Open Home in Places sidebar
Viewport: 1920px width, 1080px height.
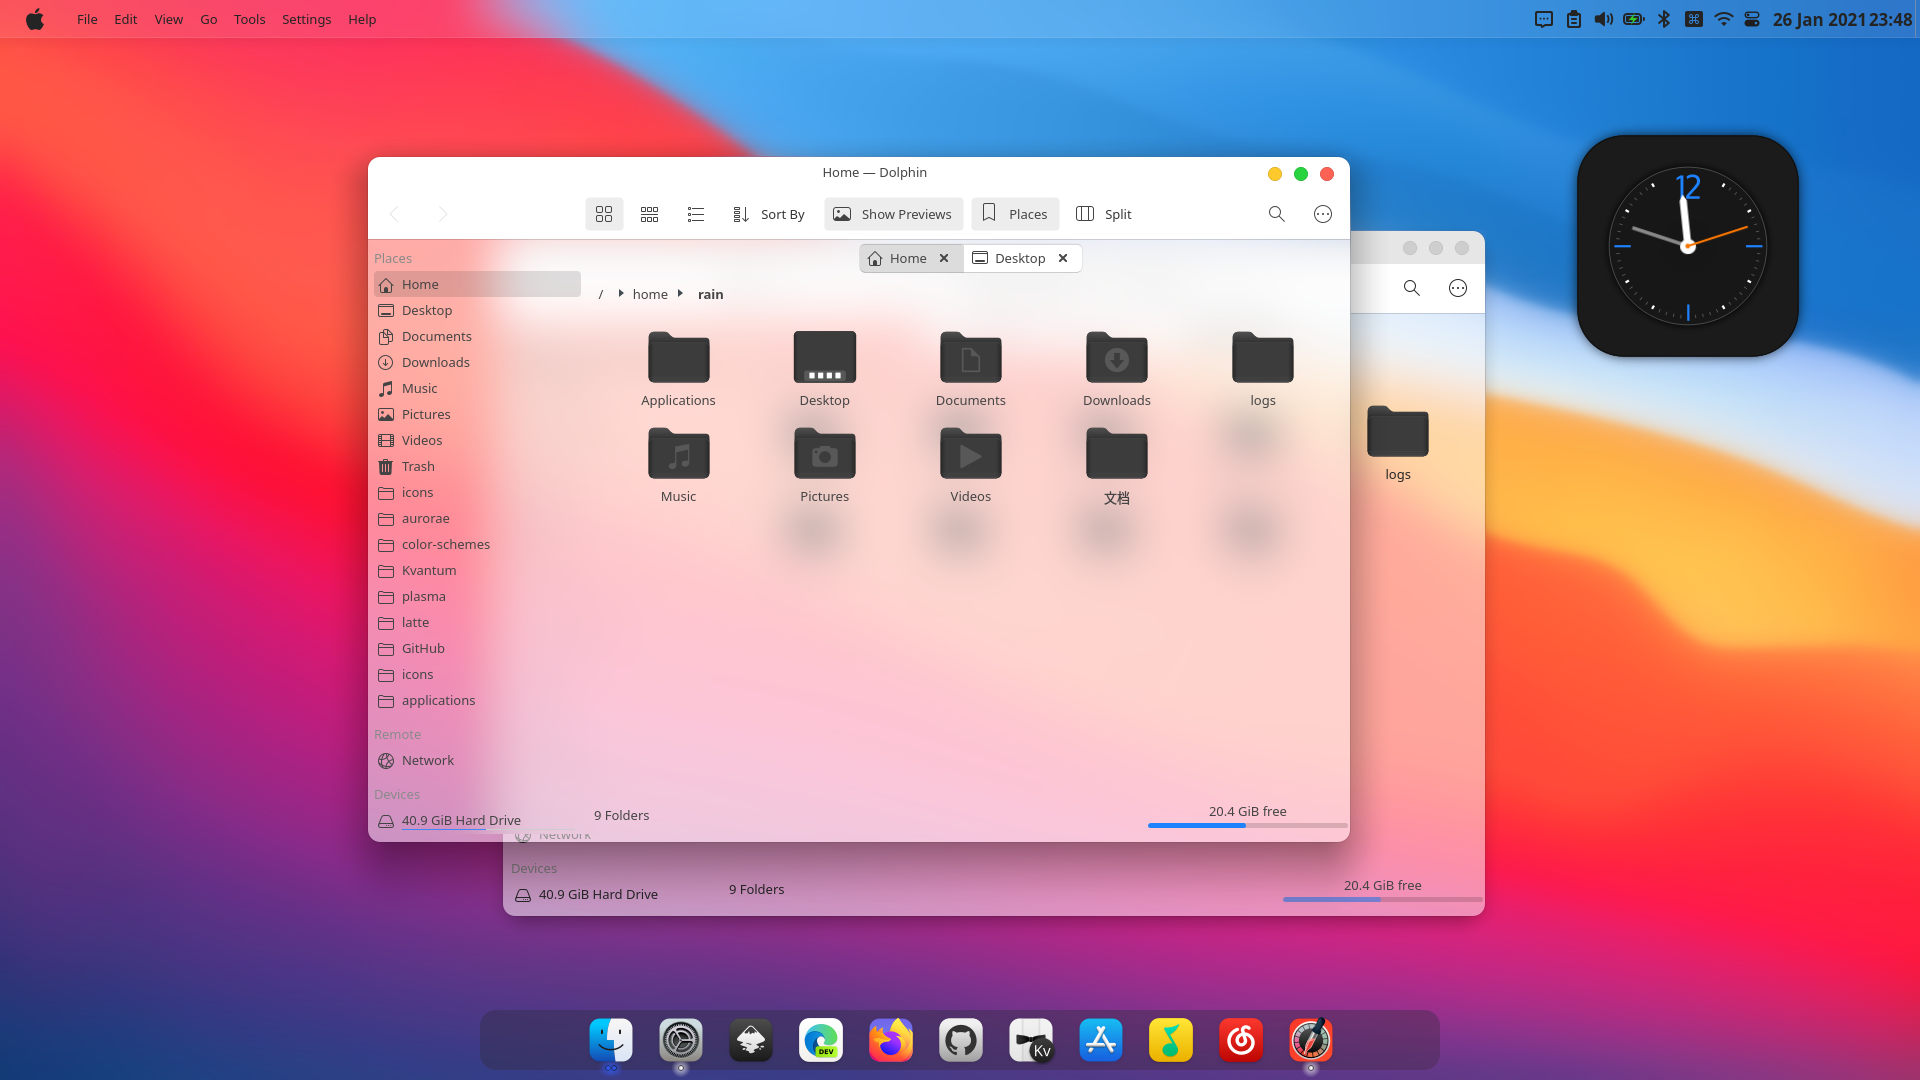coord(477,284)
